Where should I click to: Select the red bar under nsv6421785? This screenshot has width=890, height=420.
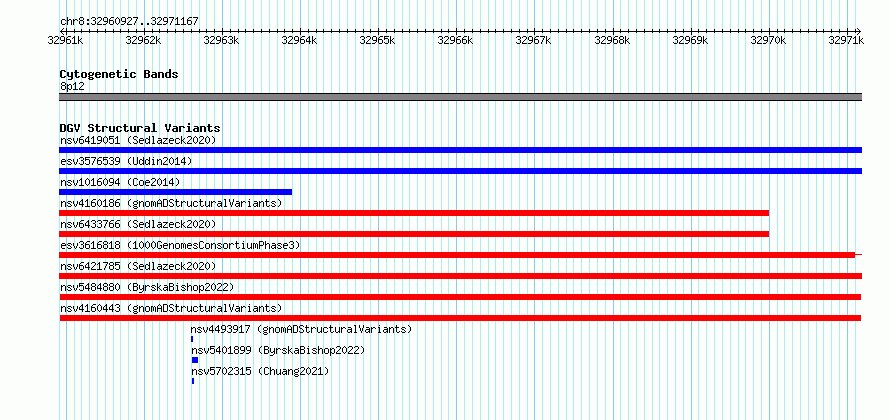460,276
